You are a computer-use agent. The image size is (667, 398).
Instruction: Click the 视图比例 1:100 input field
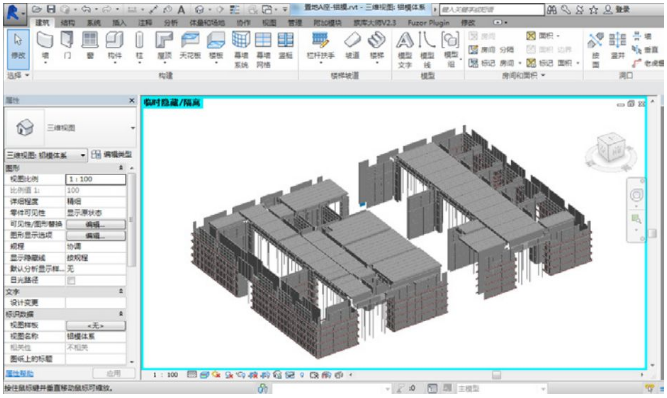96,179
